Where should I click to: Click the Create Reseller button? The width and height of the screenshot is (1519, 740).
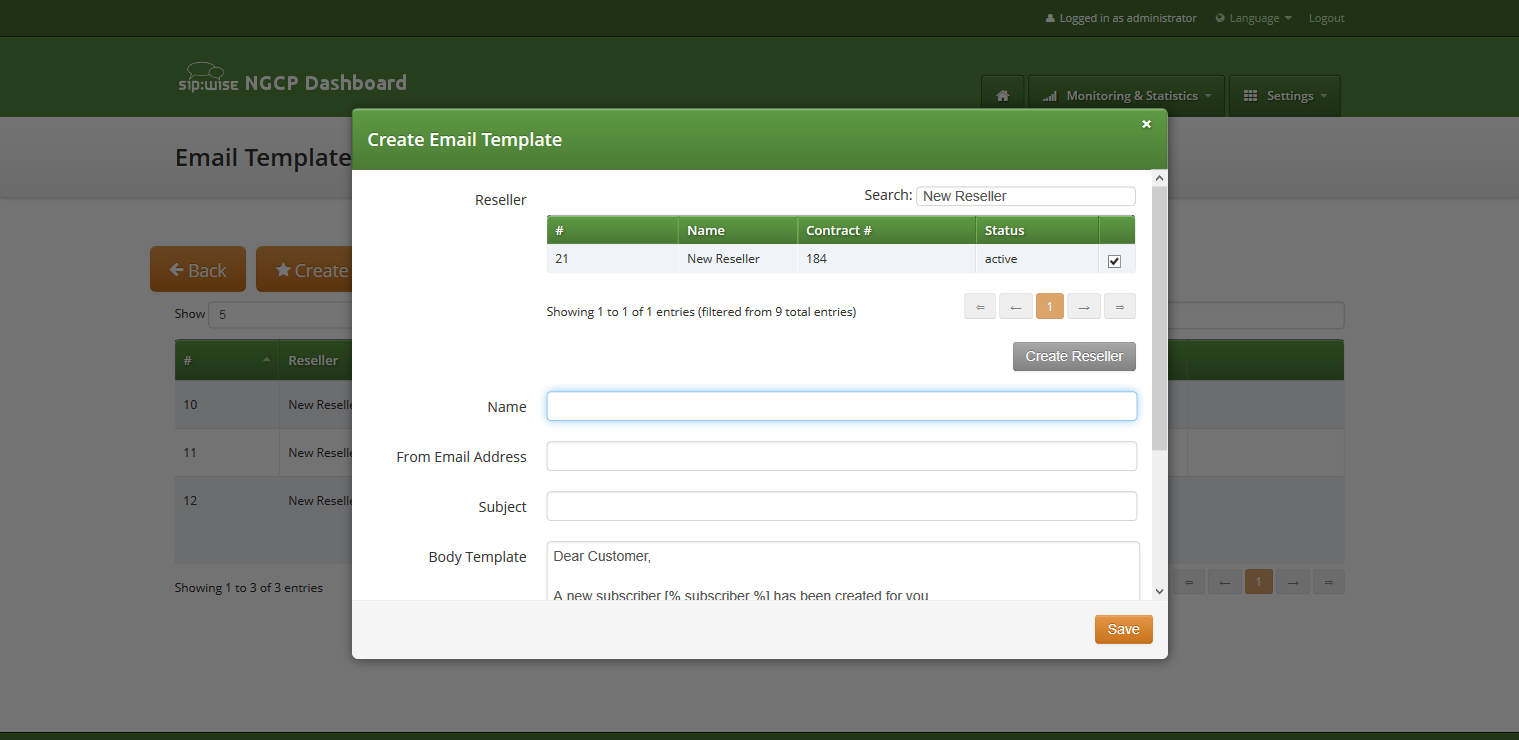(1074, 356)
